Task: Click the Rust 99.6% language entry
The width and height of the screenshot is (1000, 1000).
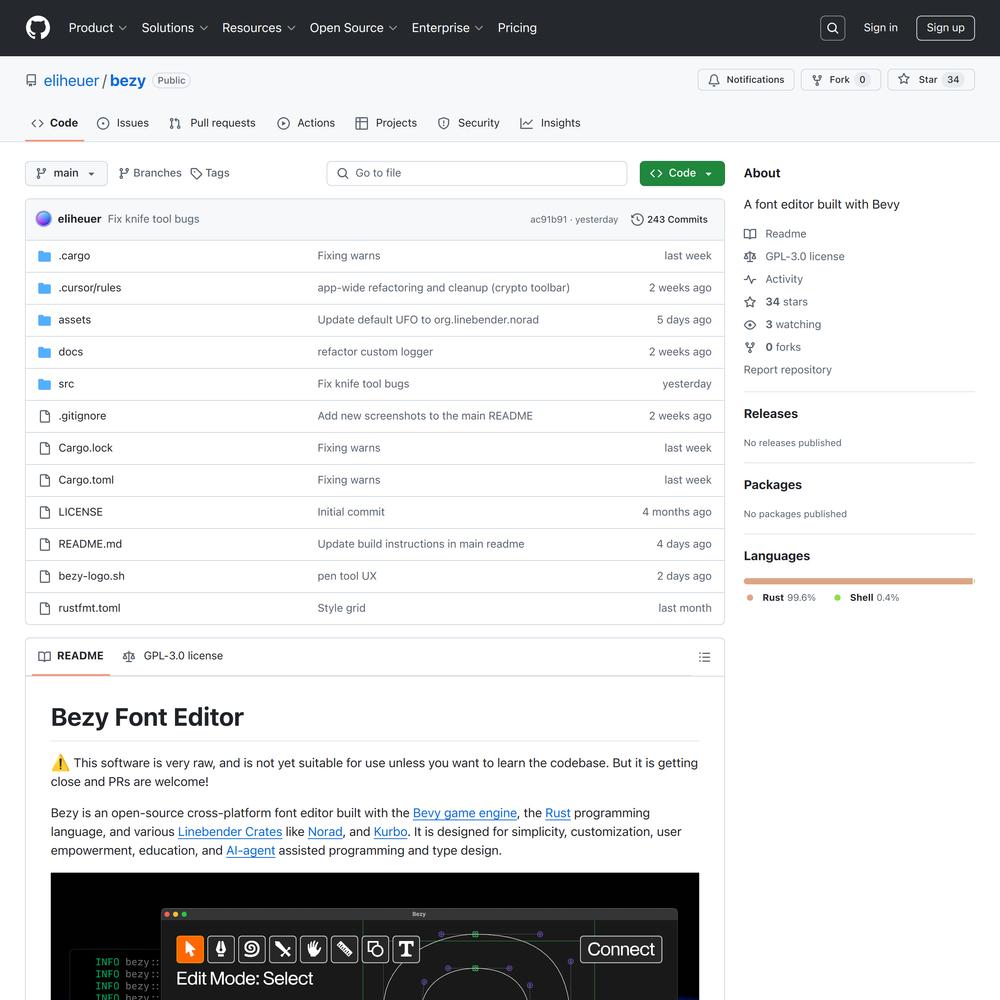Action: coord(781,598)
